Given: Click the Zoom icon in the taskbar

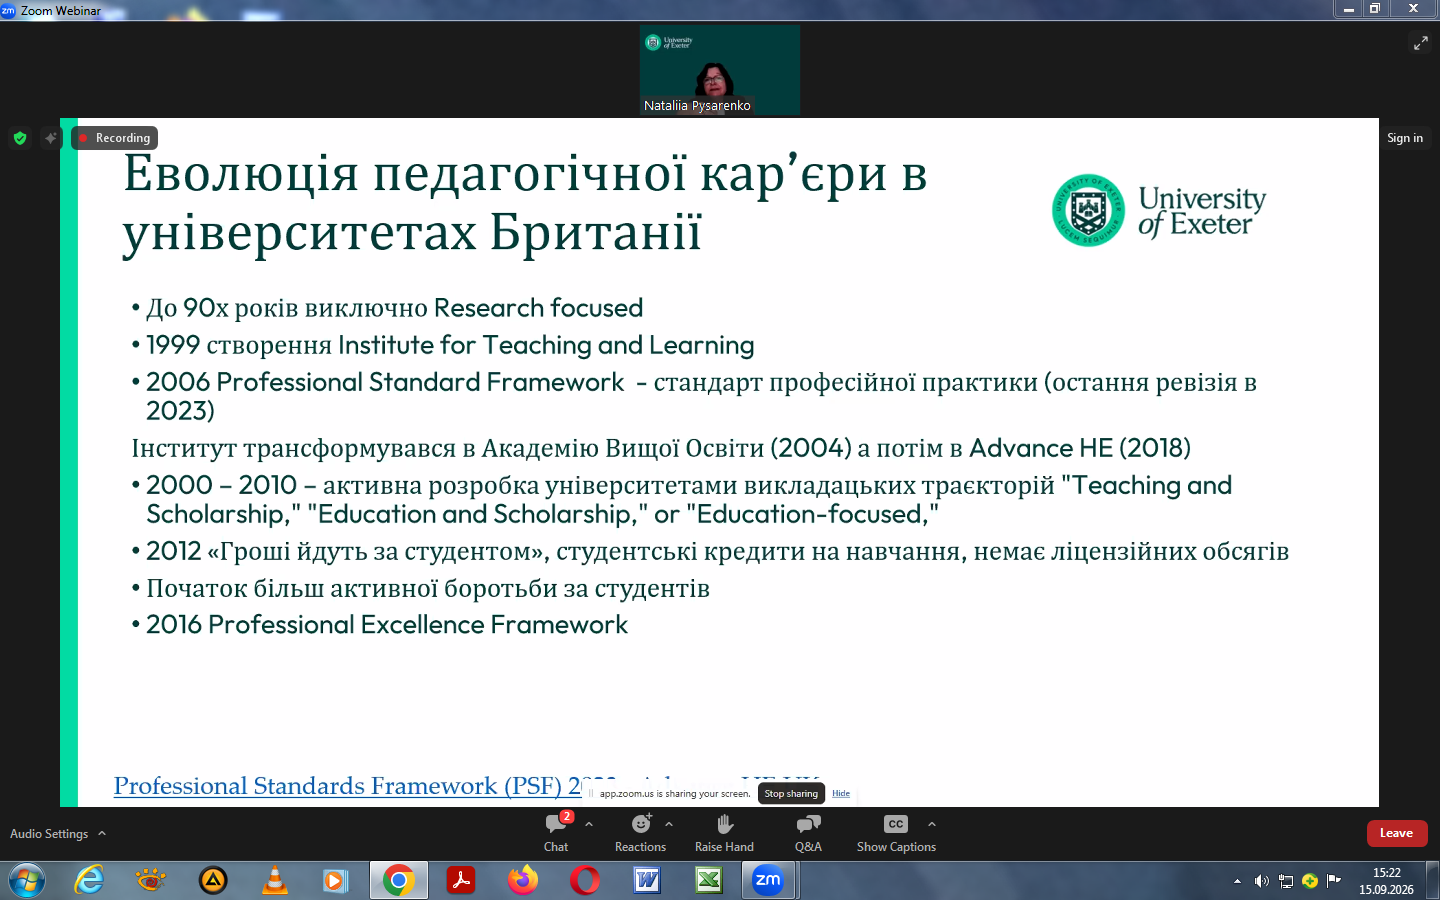Looking at the screenshot, I should pos(768,881).
